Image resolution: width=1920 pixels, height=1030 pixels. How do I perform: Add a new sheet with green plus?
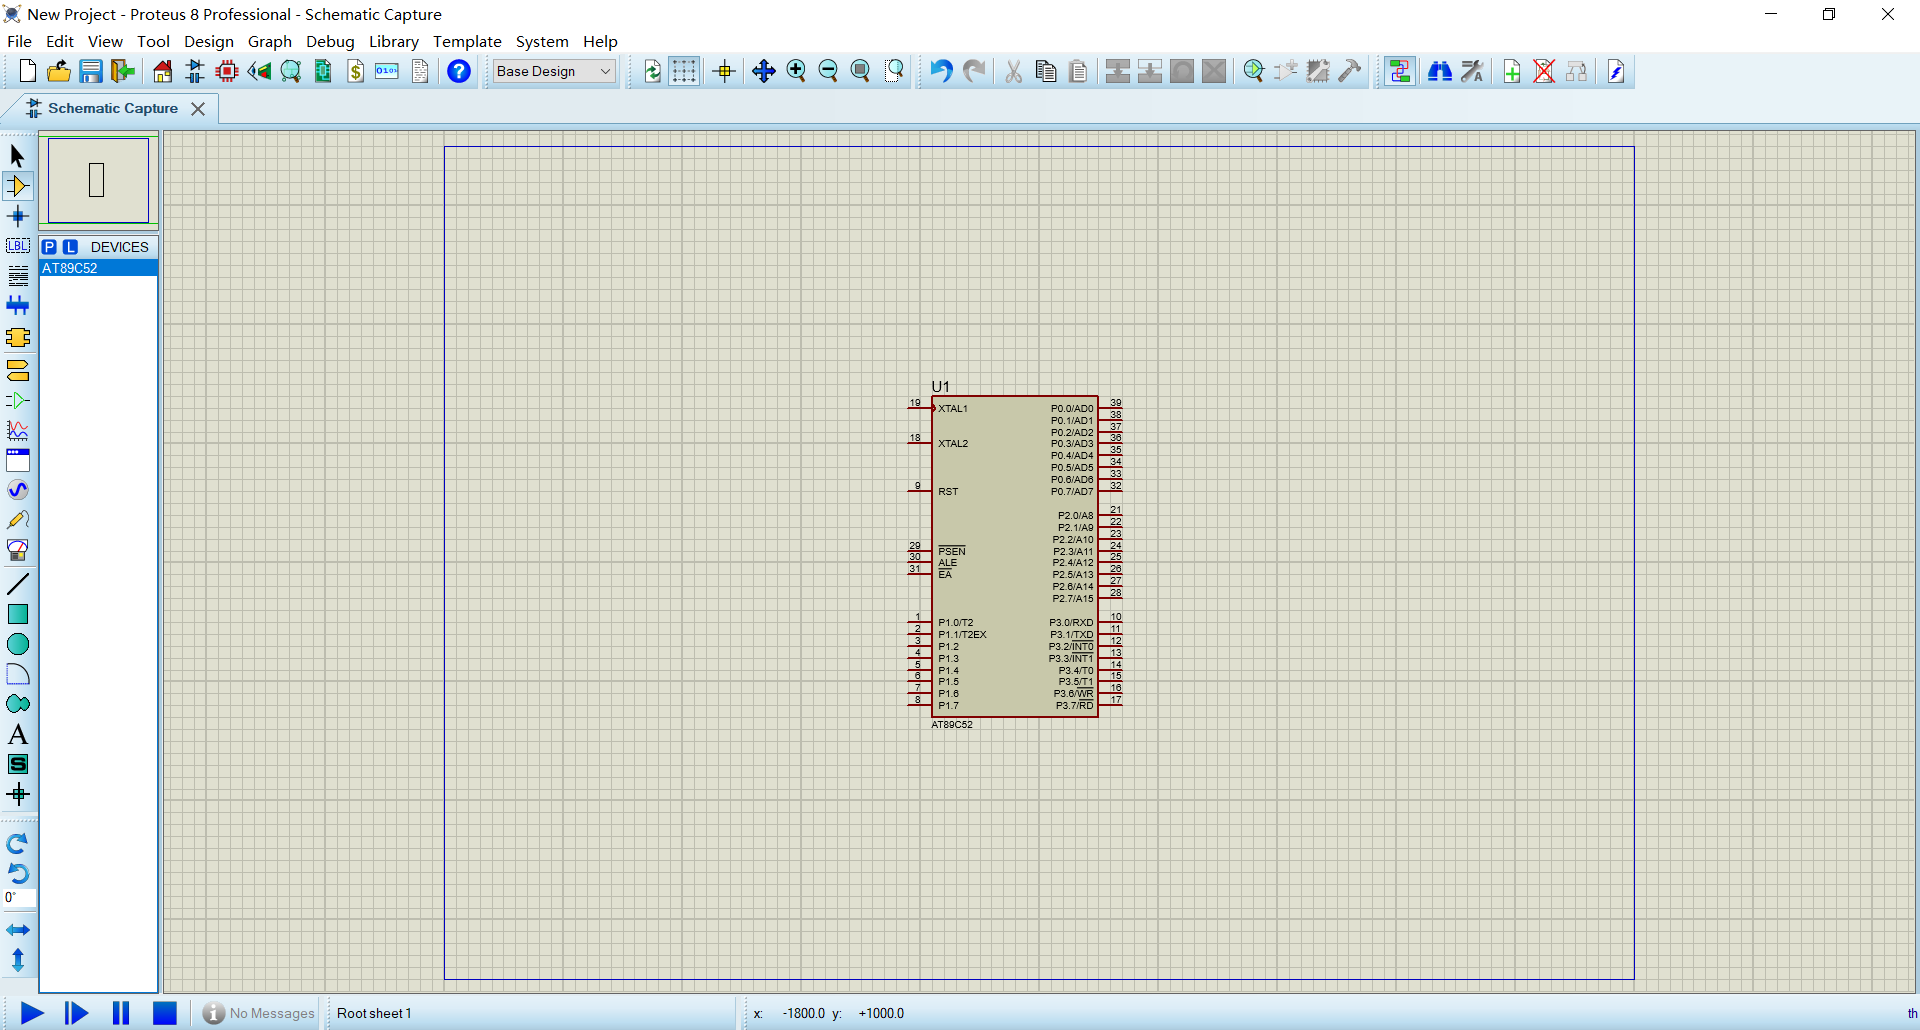pyautogui.click(x=1512, y=71)
